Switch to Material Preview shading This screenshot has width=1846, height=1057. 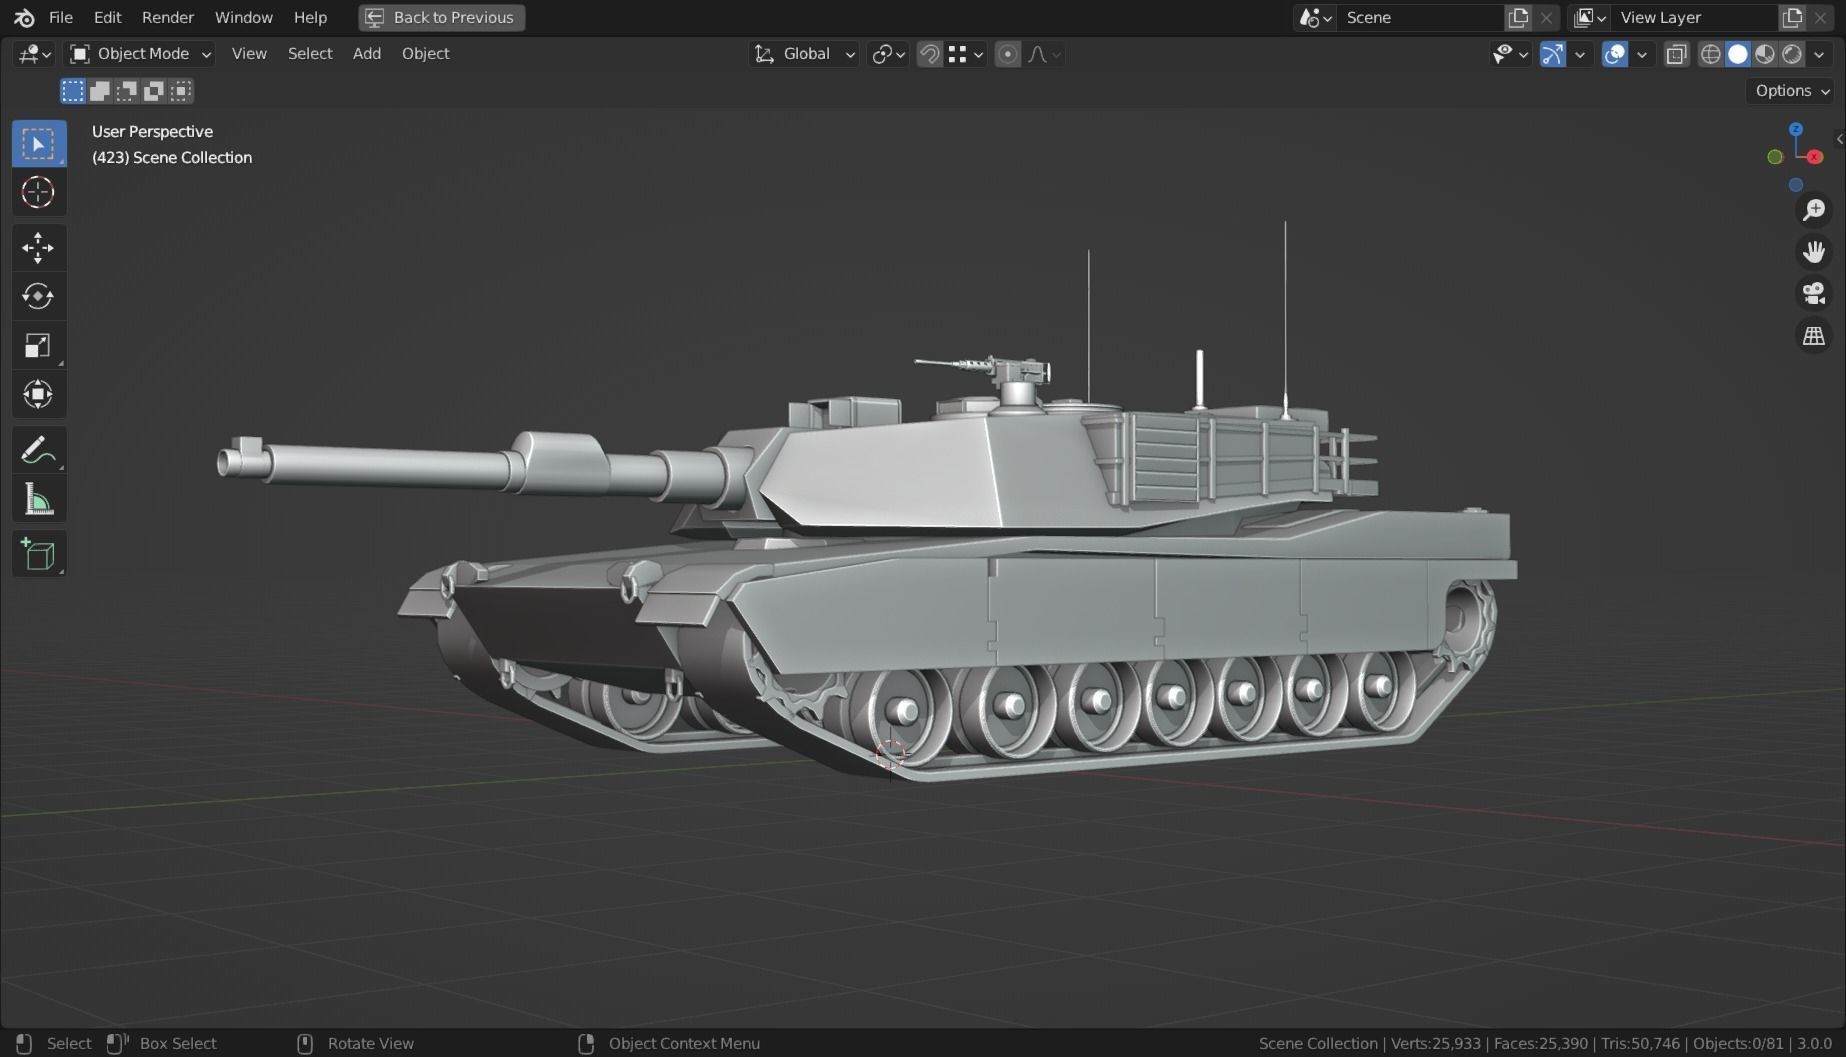pos(1765,54)
